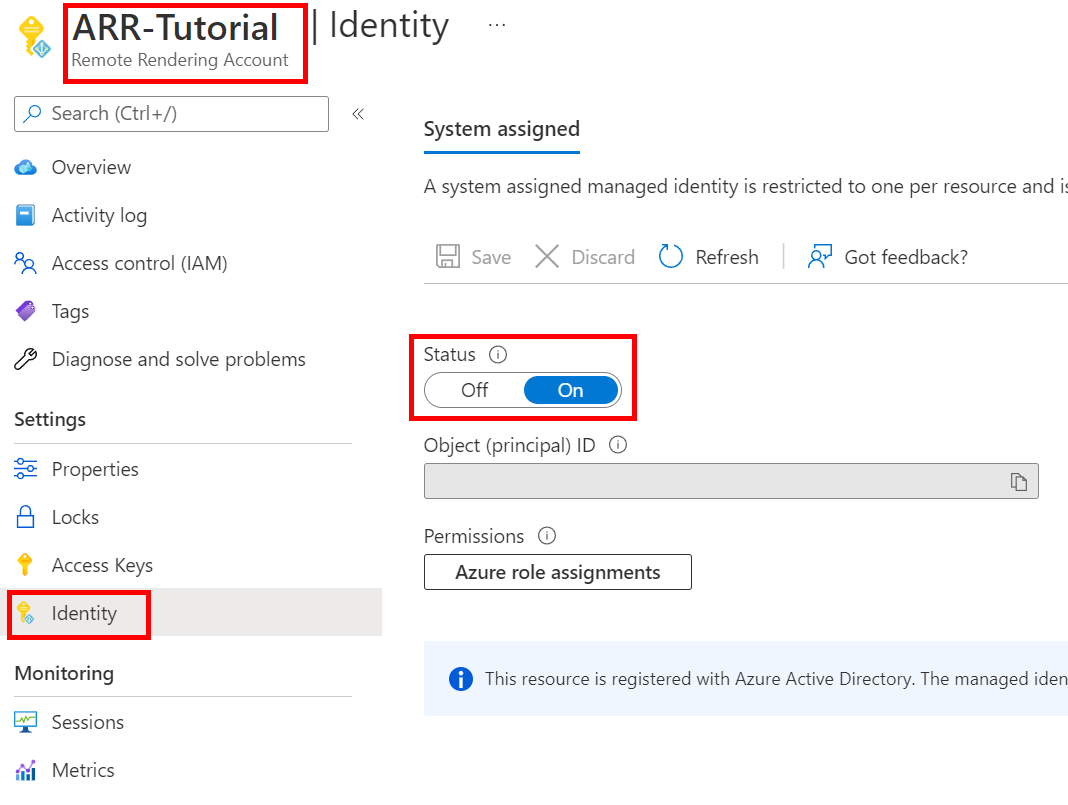
Task: Set Status toggle to On
Action: 571,390
